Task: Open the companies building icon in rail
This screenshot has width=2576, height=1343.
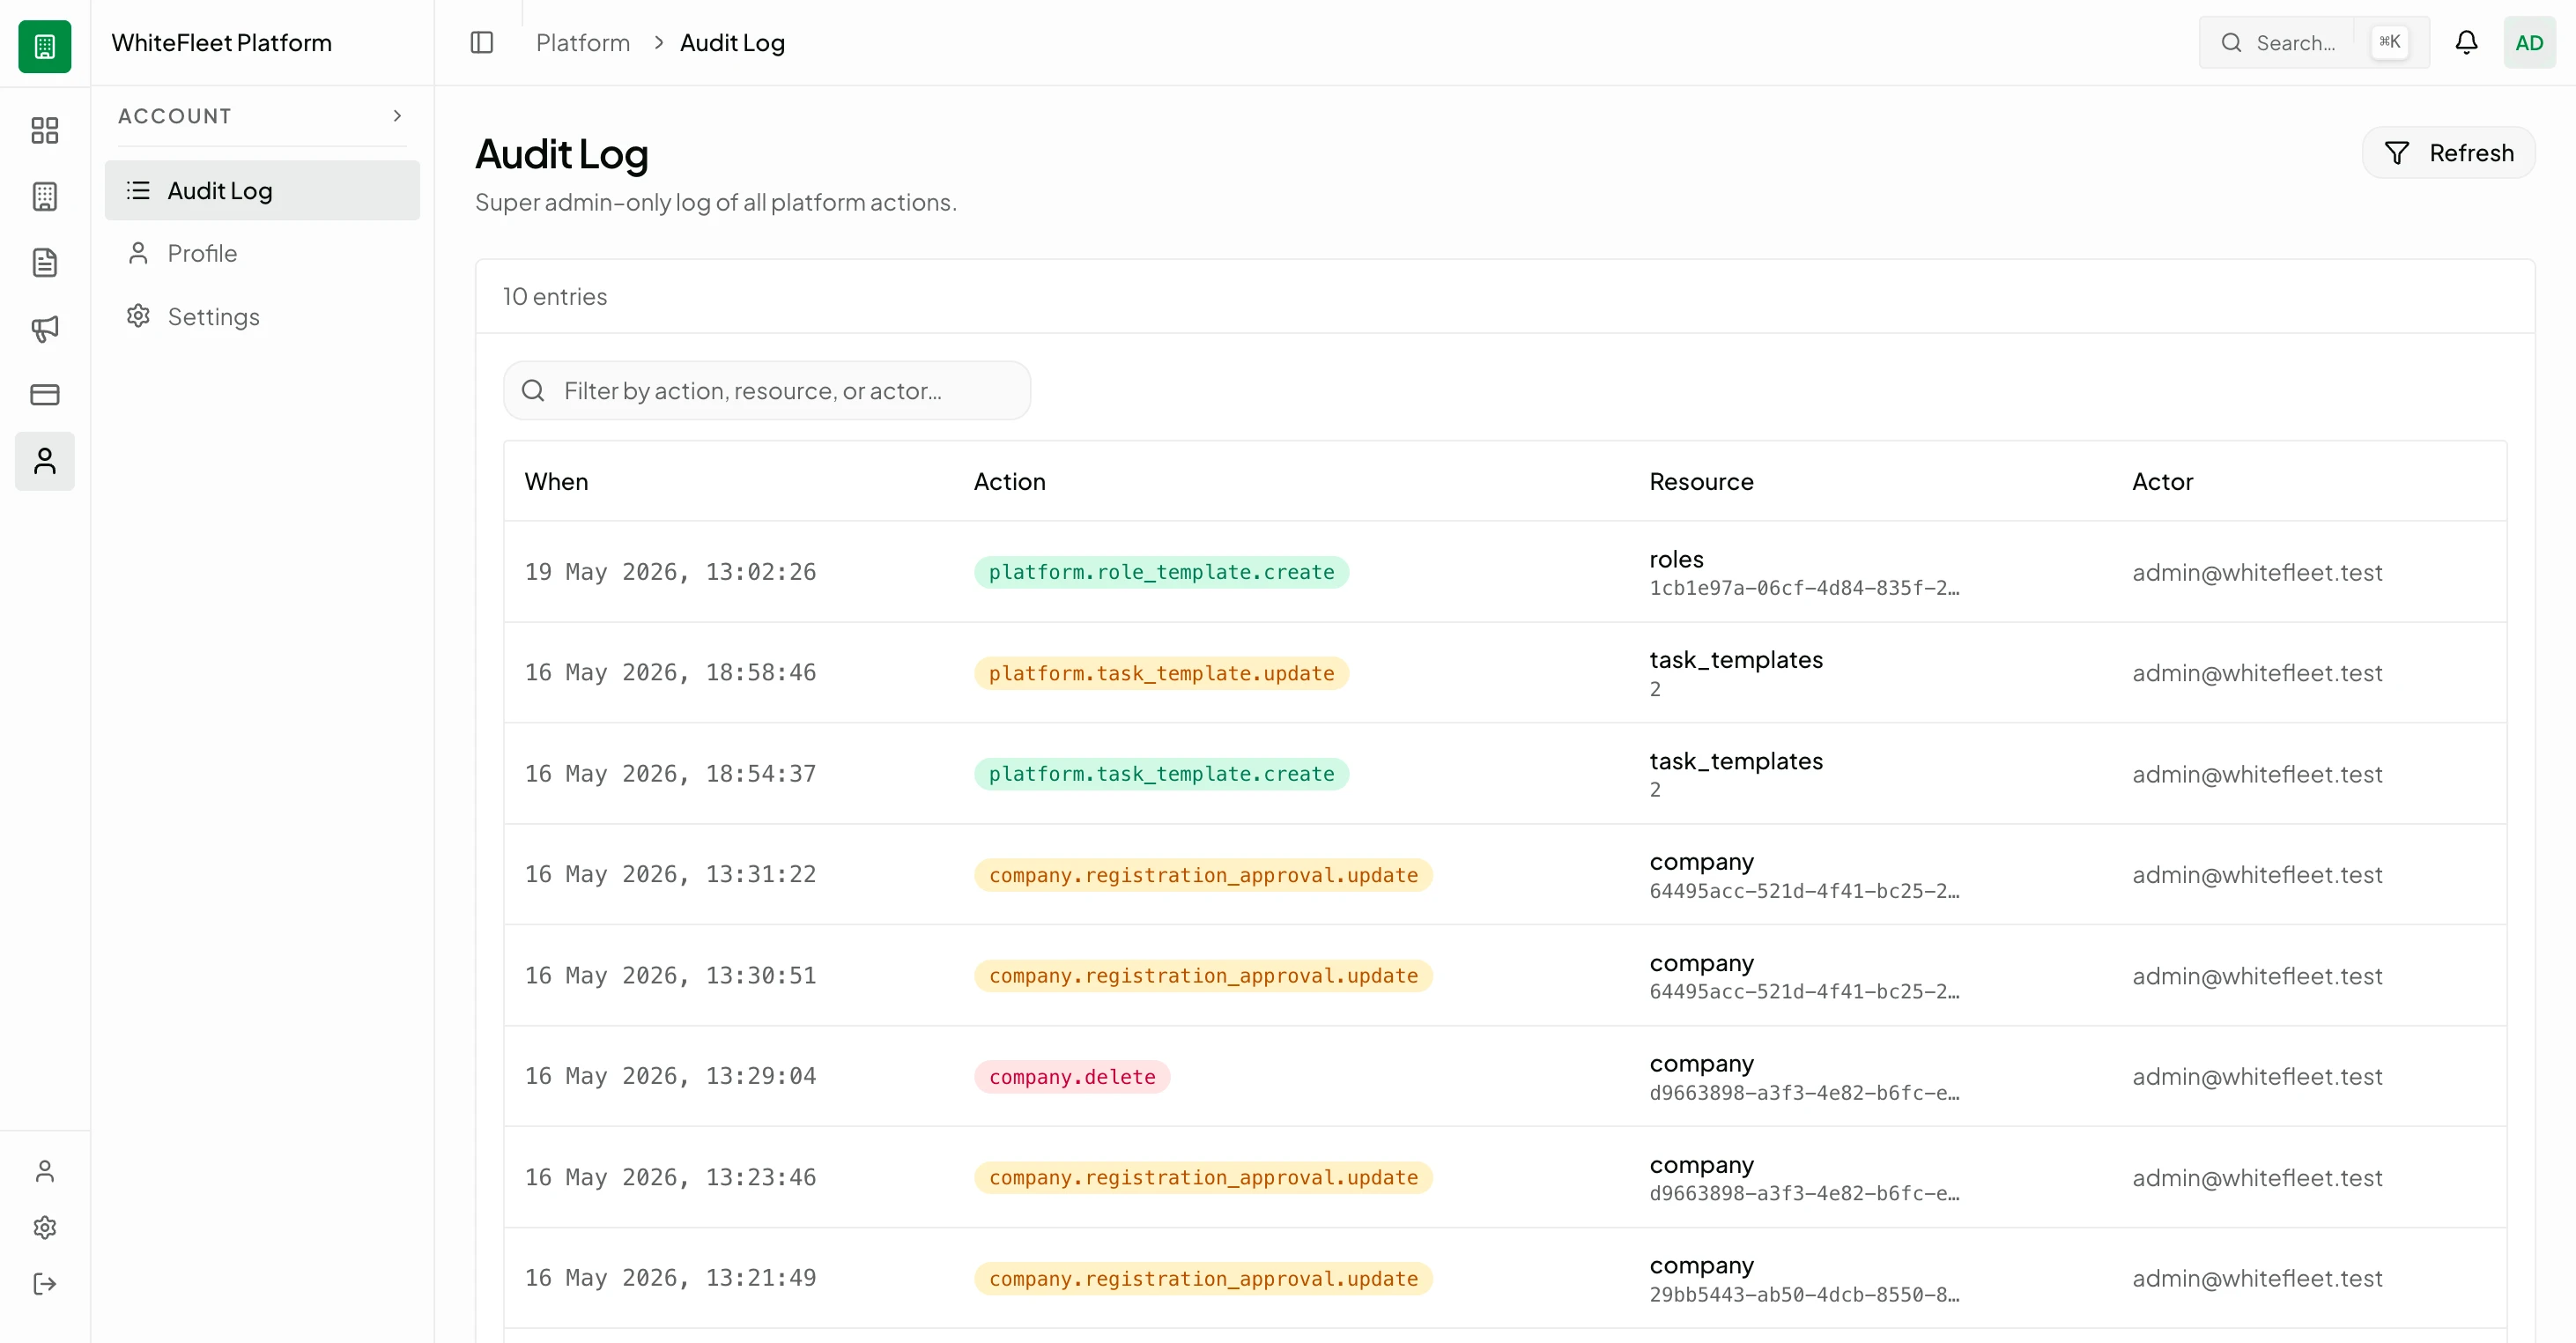Action: point(45,196)
